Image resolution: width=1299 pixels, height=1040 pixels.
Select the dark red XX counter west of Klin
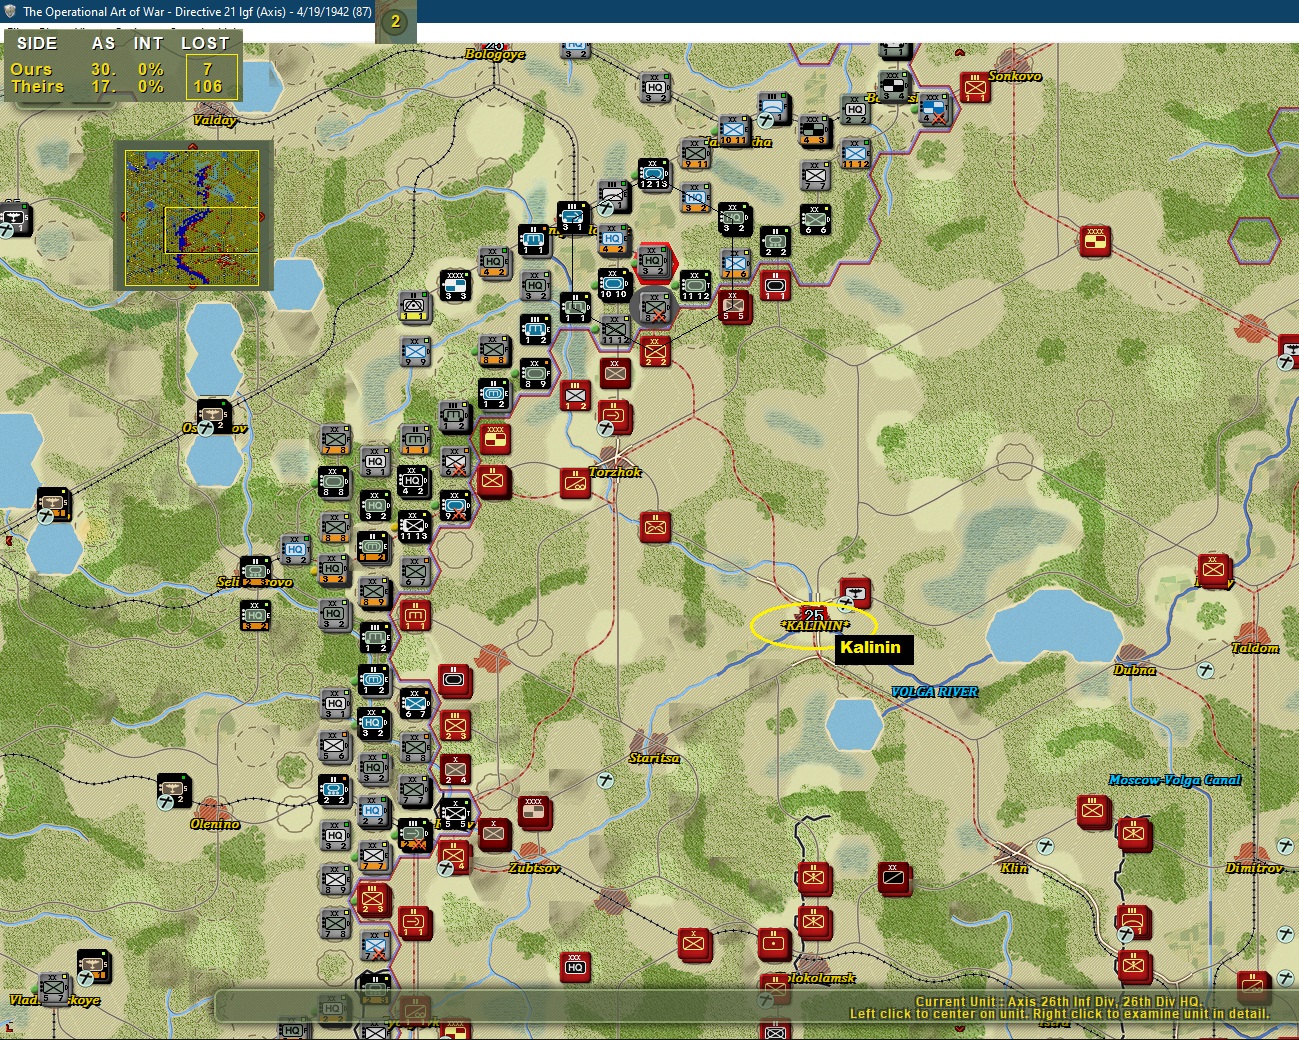click(894, 878)
